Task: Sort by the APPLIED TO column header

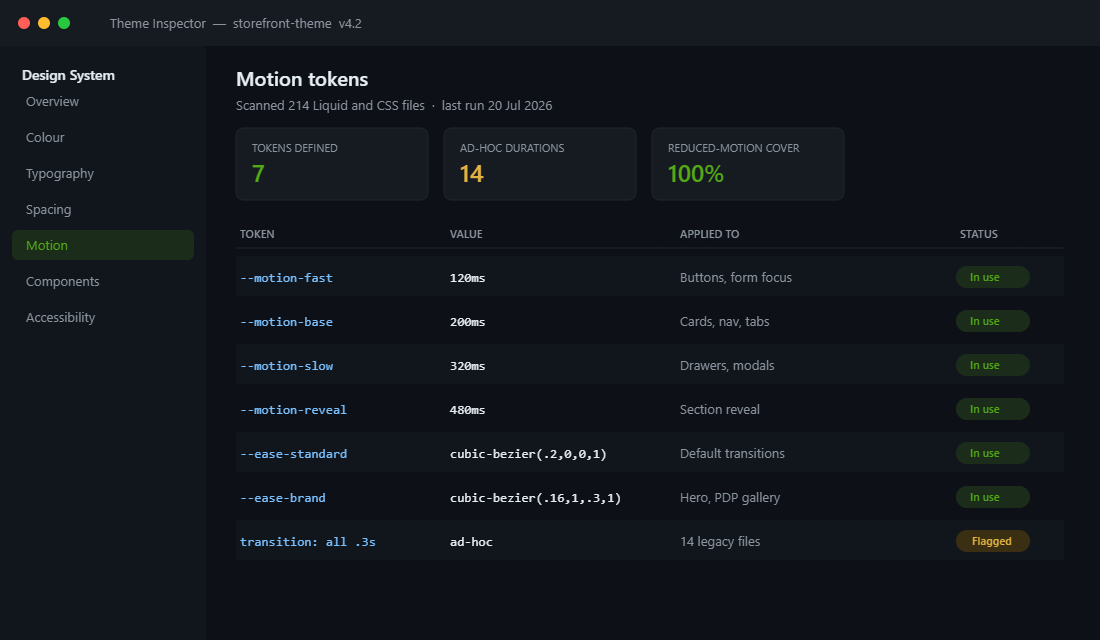Action: pyautogui.click(x=709, y=234)
